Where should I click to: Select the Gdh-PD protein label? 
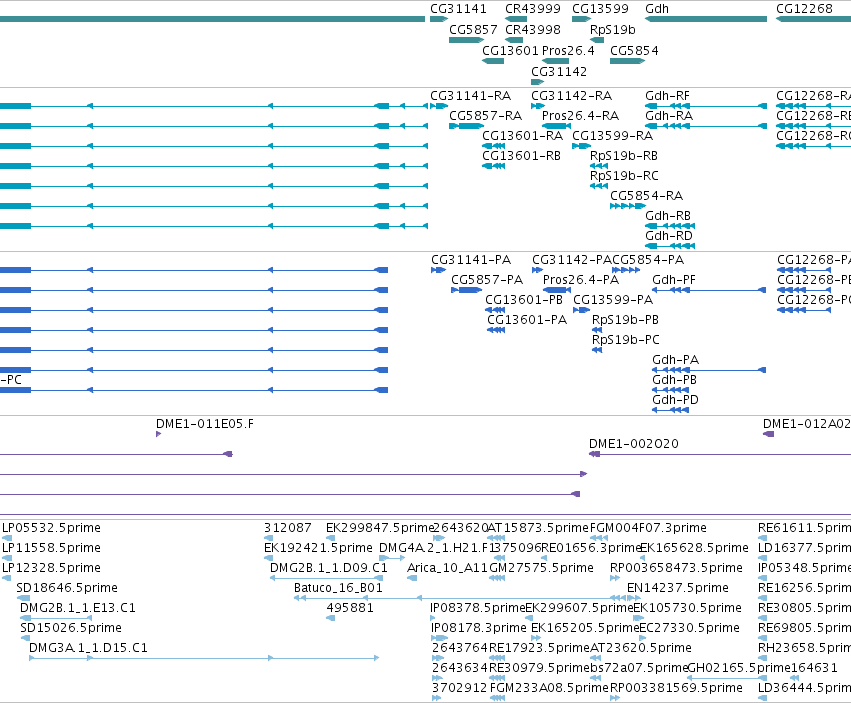tap(675, 400)
